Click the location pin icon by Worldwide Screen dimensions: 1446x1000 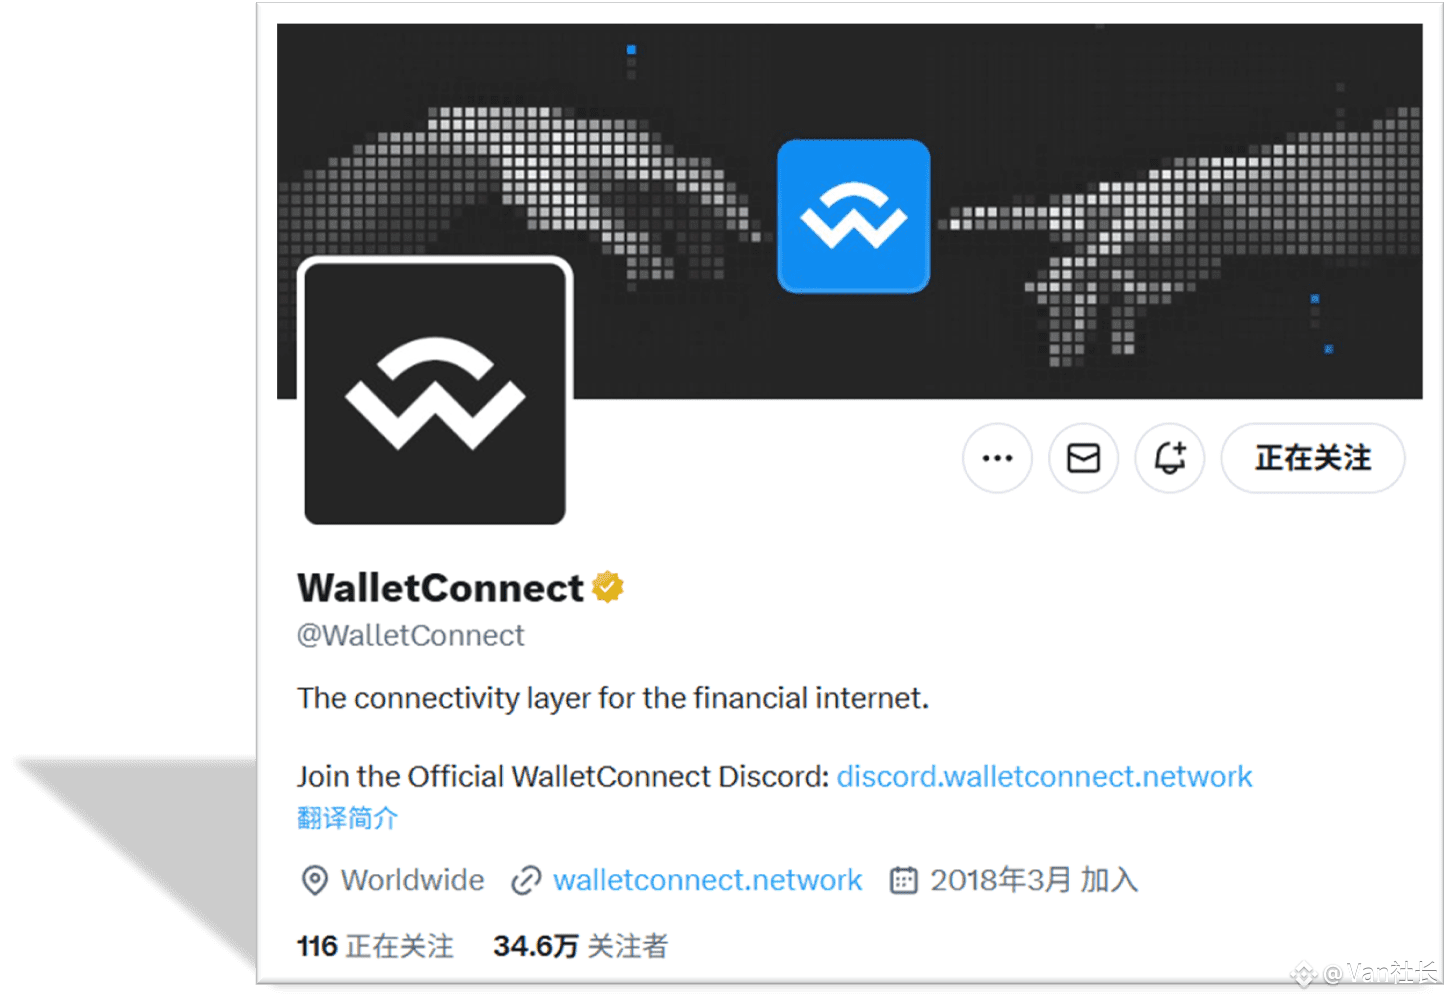[314, 880]
